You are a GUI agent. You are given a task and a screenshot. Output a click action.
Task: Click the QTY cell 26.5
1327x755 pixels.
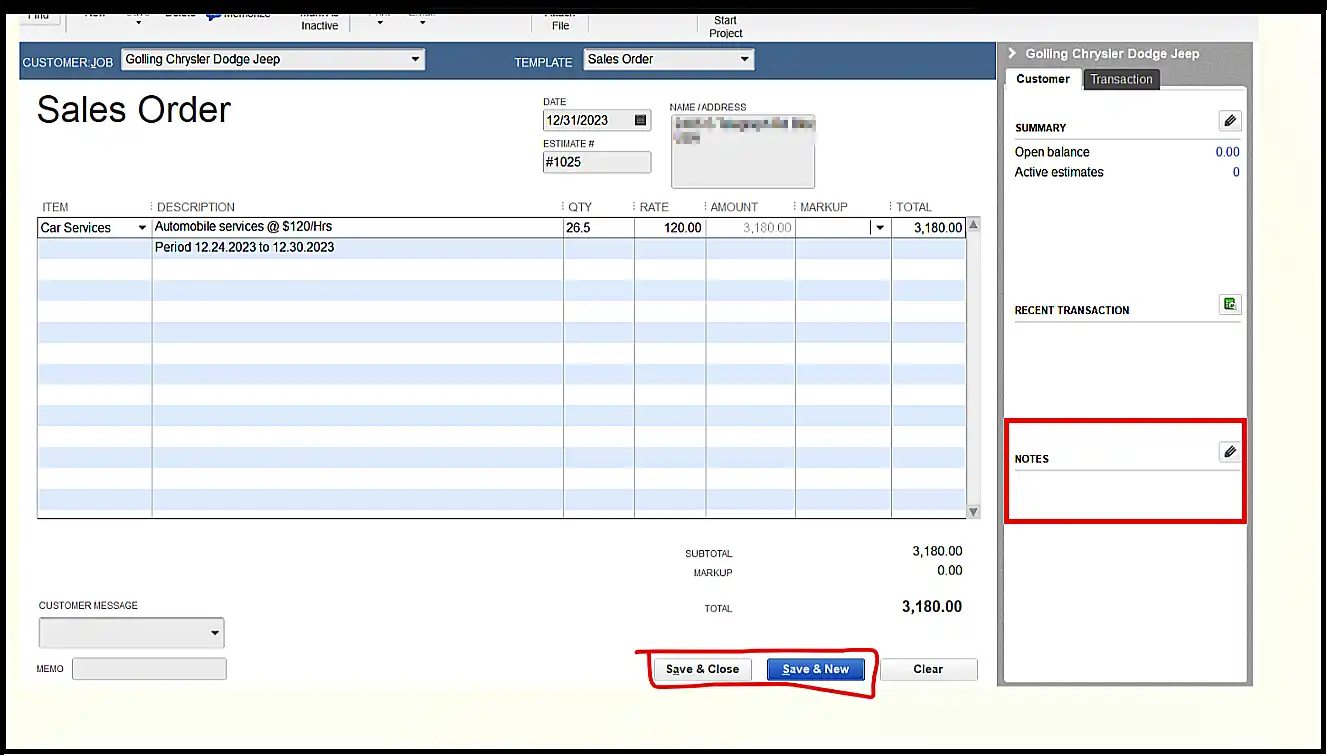(x=598, y=228)
